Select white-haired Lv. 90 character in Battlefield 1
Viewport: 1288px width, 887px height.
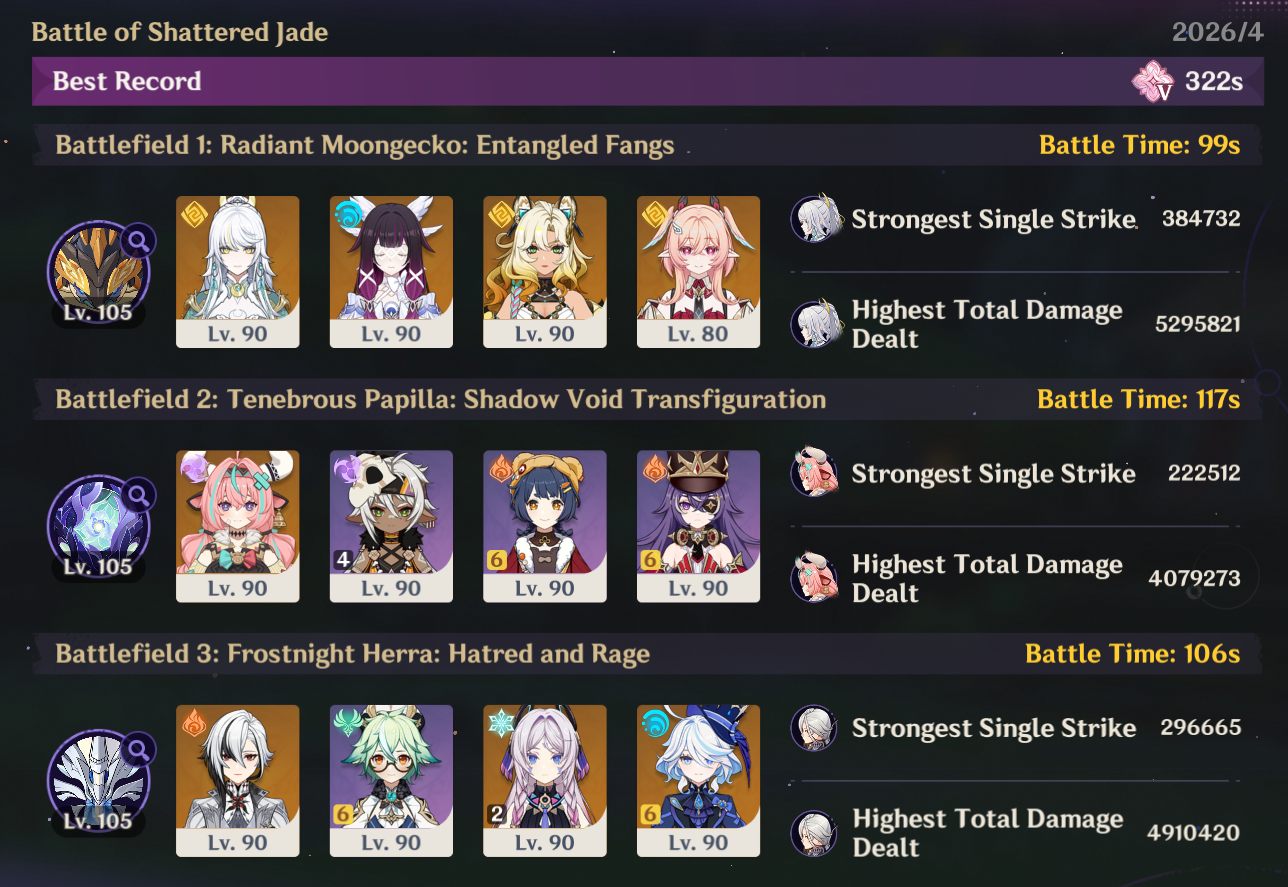click(x=238, y=272)
